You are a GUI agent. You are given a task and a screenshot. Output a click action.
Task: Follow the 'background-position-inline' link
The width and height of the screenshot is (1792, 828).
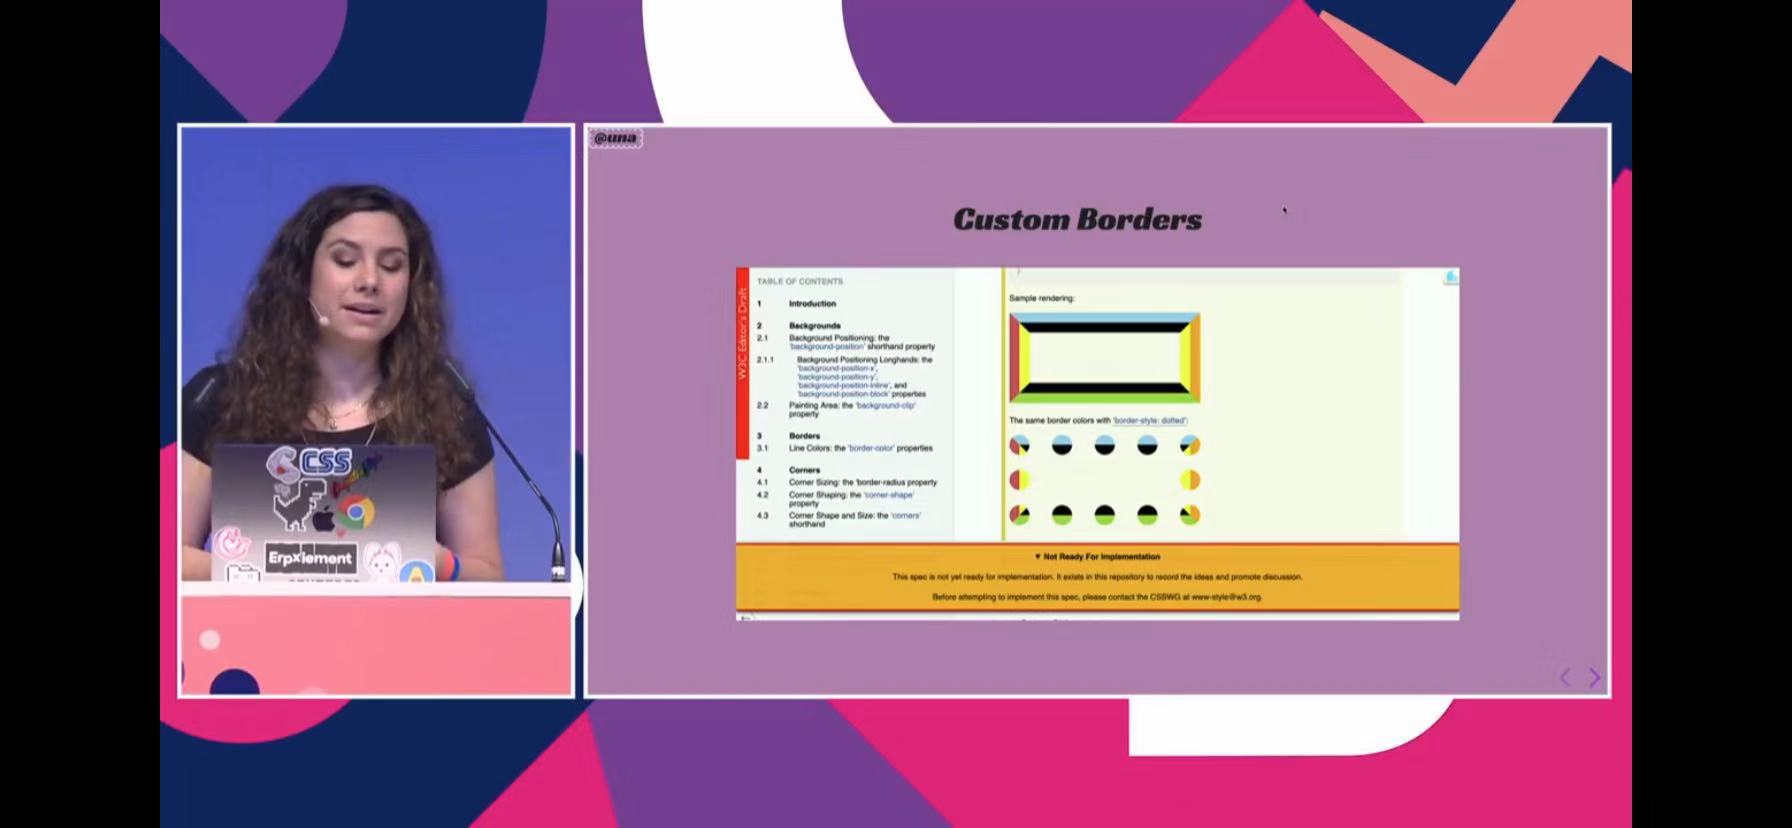tap(844, 385)
